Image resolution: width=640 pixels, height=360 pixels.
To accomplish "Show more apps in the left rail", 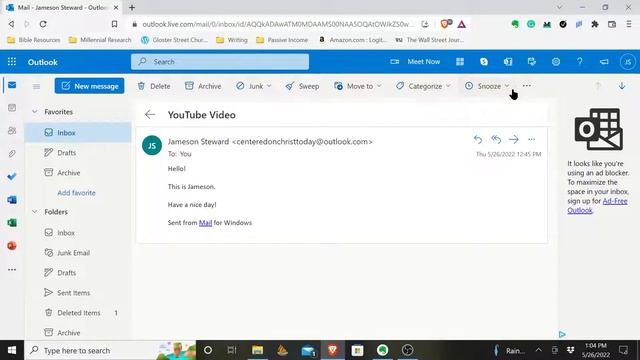I will pos(12,269).
